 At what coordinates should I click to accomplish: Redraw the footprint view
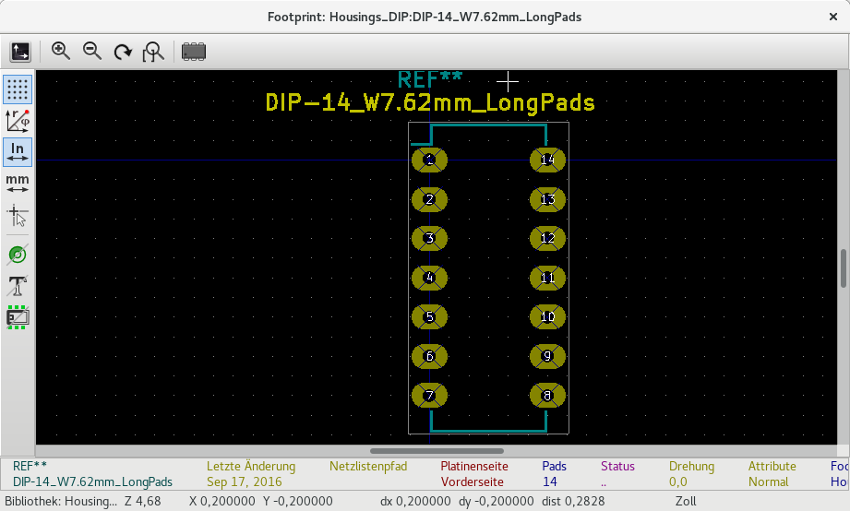[x=123, y=51]
